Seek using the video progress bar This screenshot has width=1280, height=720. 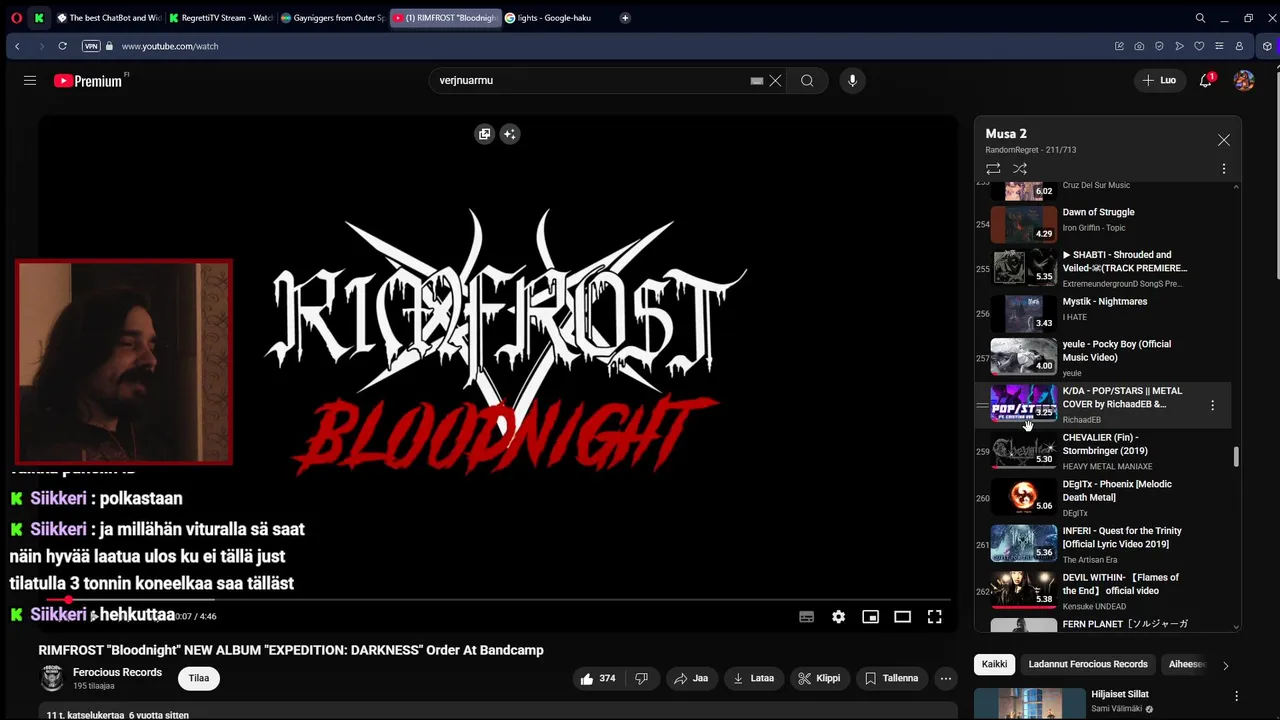click(x=498, y=600)
